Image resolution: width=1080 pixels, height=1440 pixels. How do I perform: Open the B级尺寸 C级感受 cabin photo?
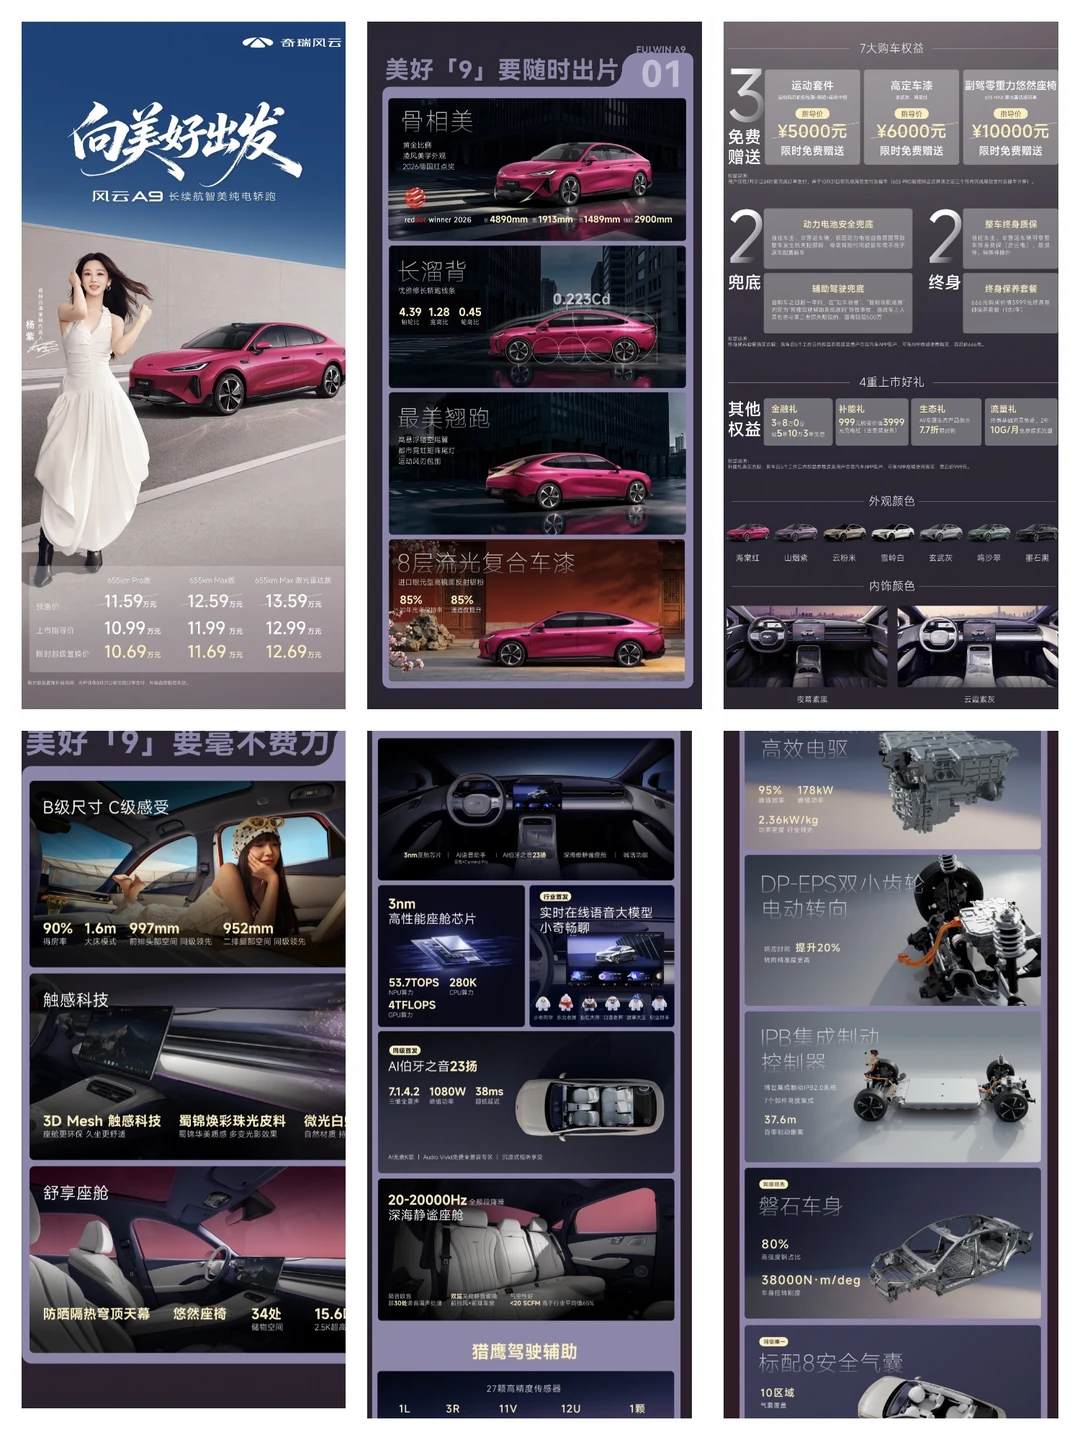[x=187, y=874]
